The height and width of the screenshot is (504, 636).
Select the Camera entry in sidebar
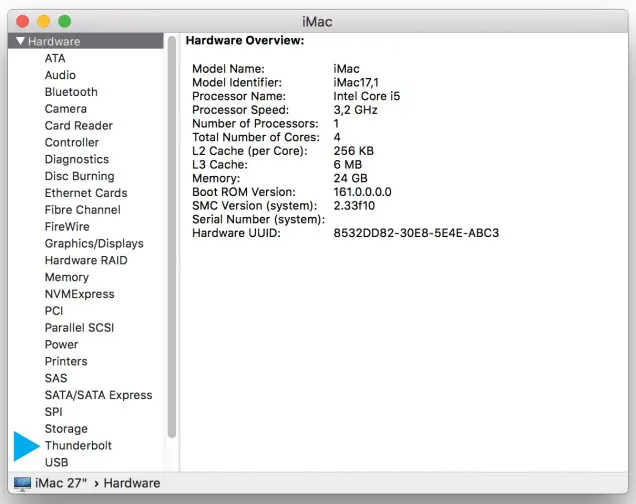point(65,109)
